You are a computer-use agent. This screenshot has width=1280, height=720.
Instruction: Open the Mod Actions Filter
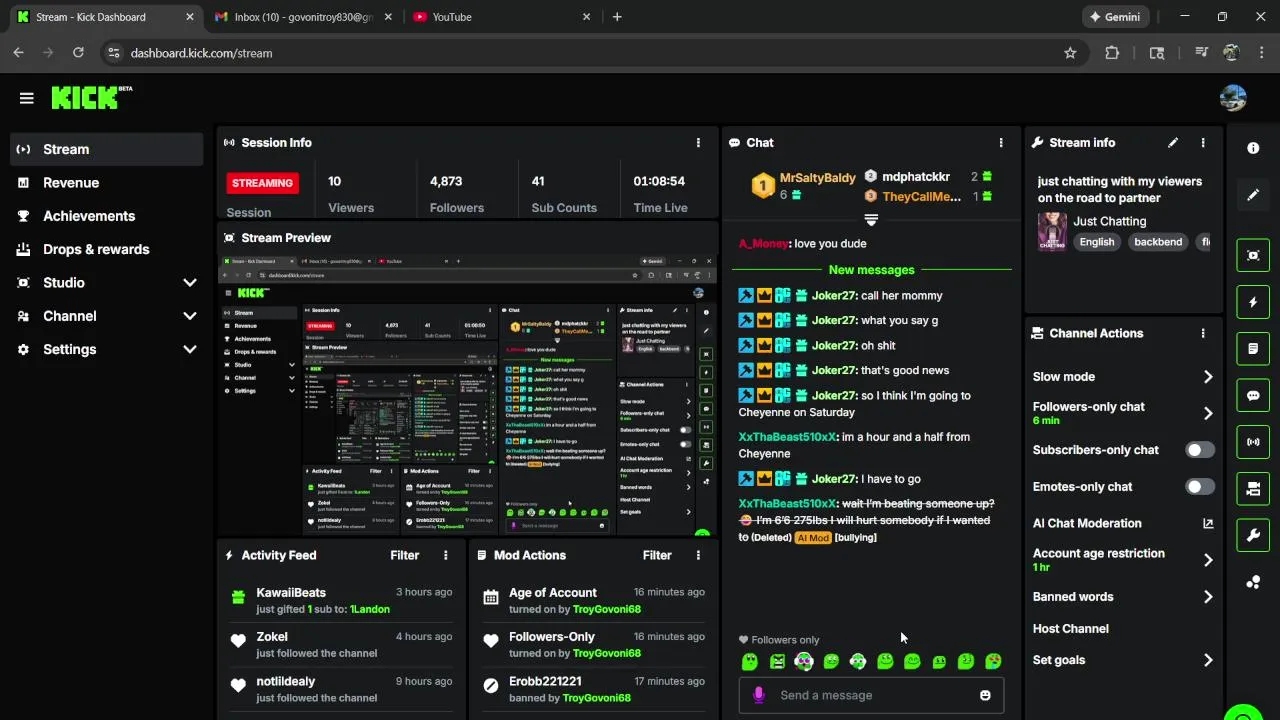[657, 556]
